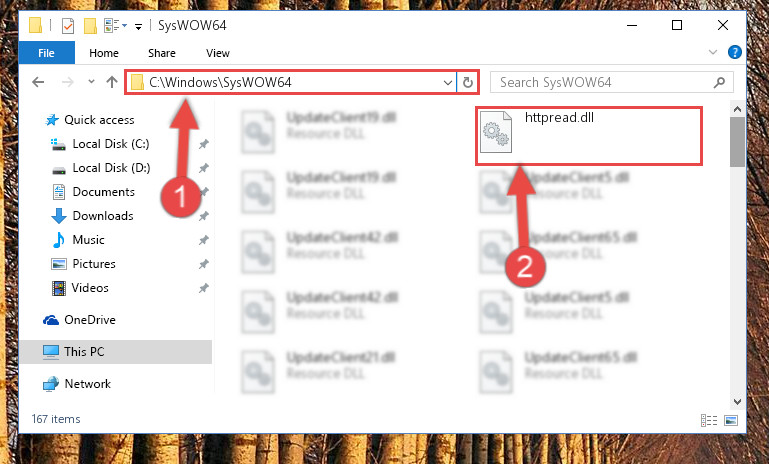This screenshot has width=769, height=464.
Task: Refresh the SysWOW64 folder view
Action: (x=468, y=82)
